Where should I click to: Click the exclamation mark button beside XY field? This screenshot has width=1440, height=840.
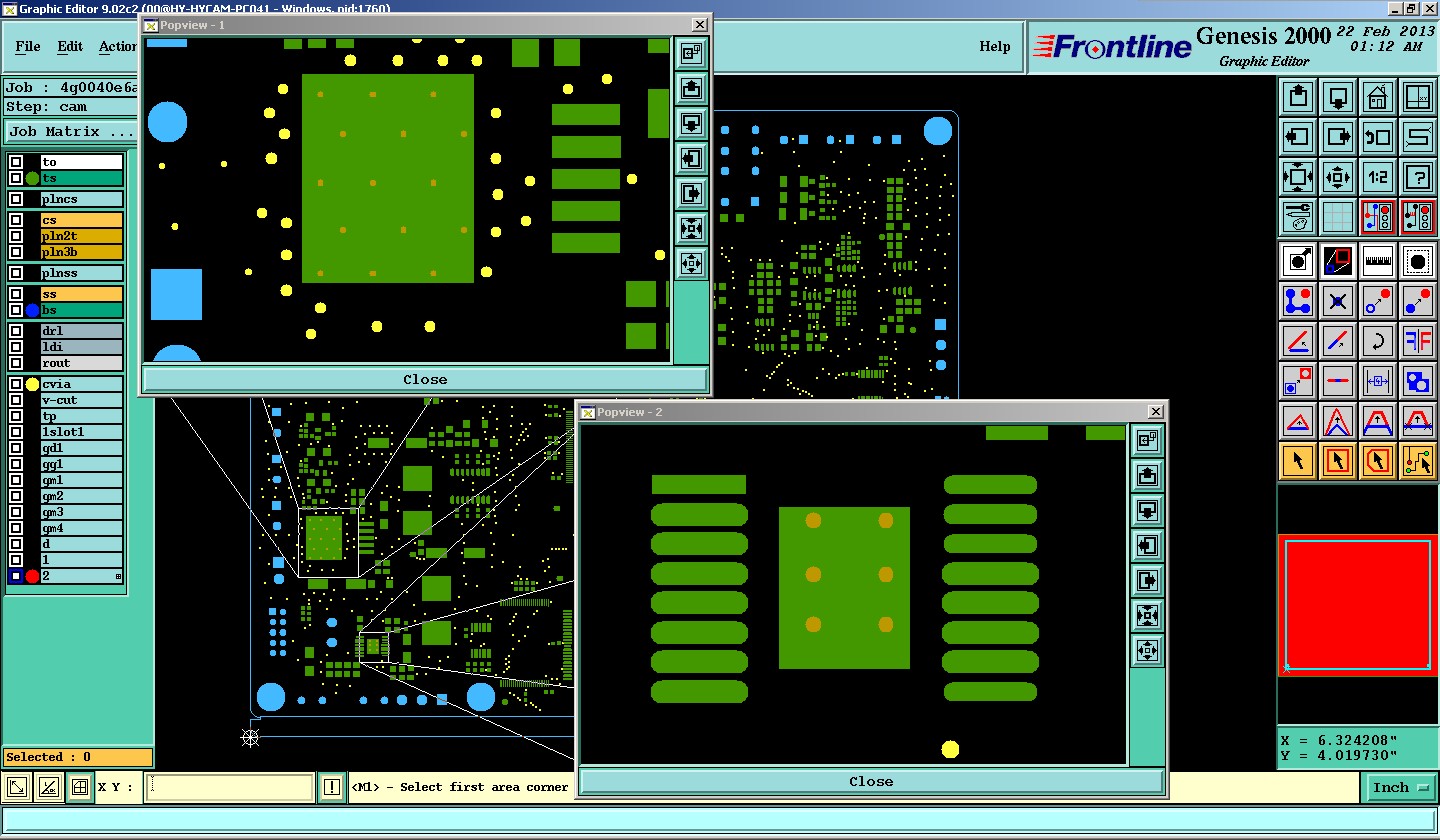[332, 787]
